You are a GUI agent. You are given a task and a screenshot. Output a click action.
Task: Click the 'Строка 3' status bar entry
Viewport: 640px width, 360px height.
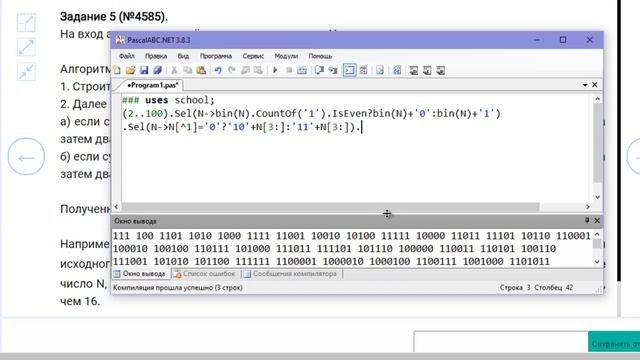click(515, 288)
